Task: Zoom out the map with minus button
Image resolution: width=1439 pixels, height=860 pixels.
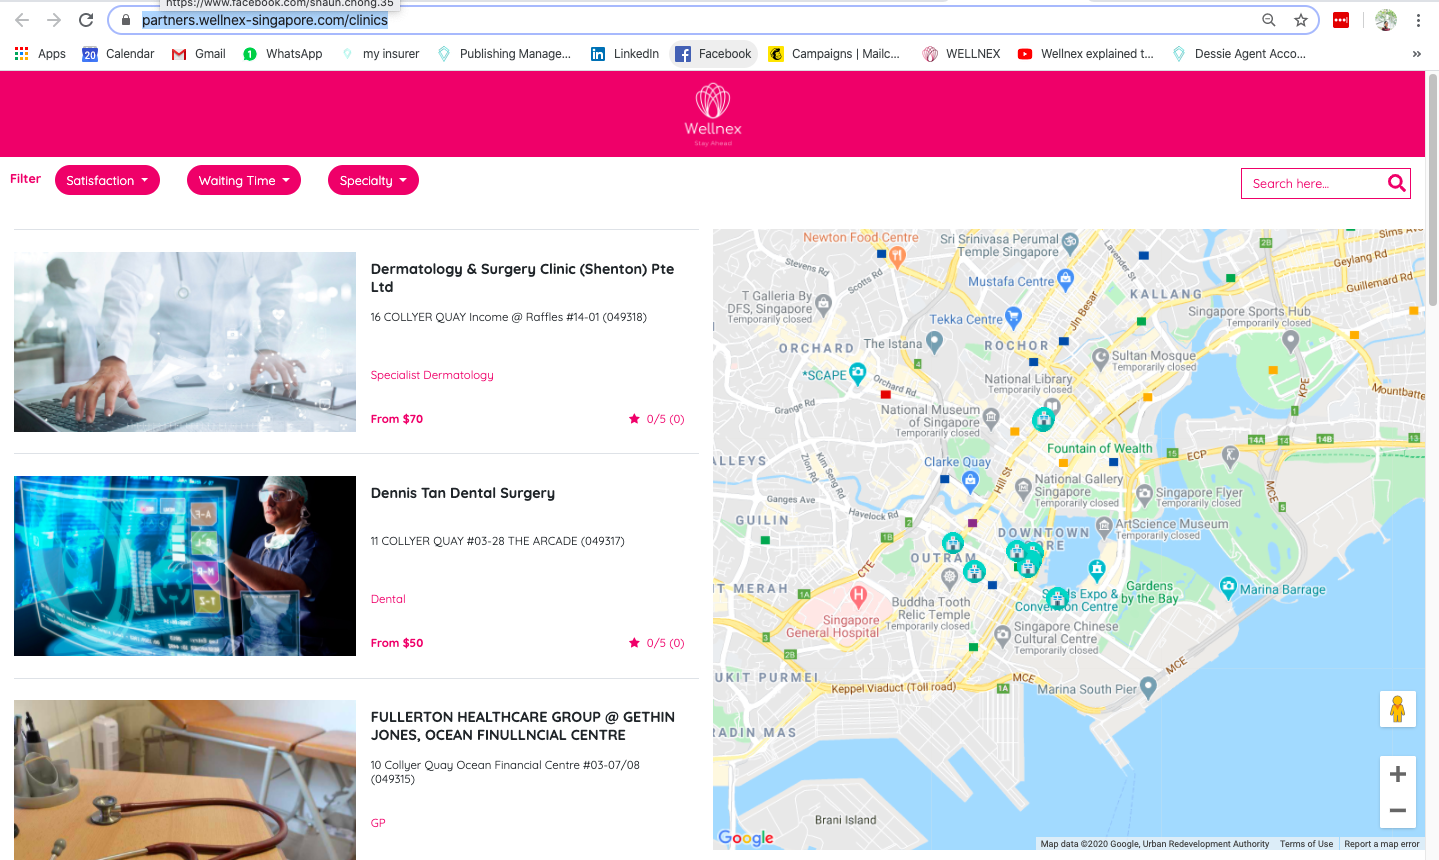Action: pyautogui.click(x=1398, y=810)
